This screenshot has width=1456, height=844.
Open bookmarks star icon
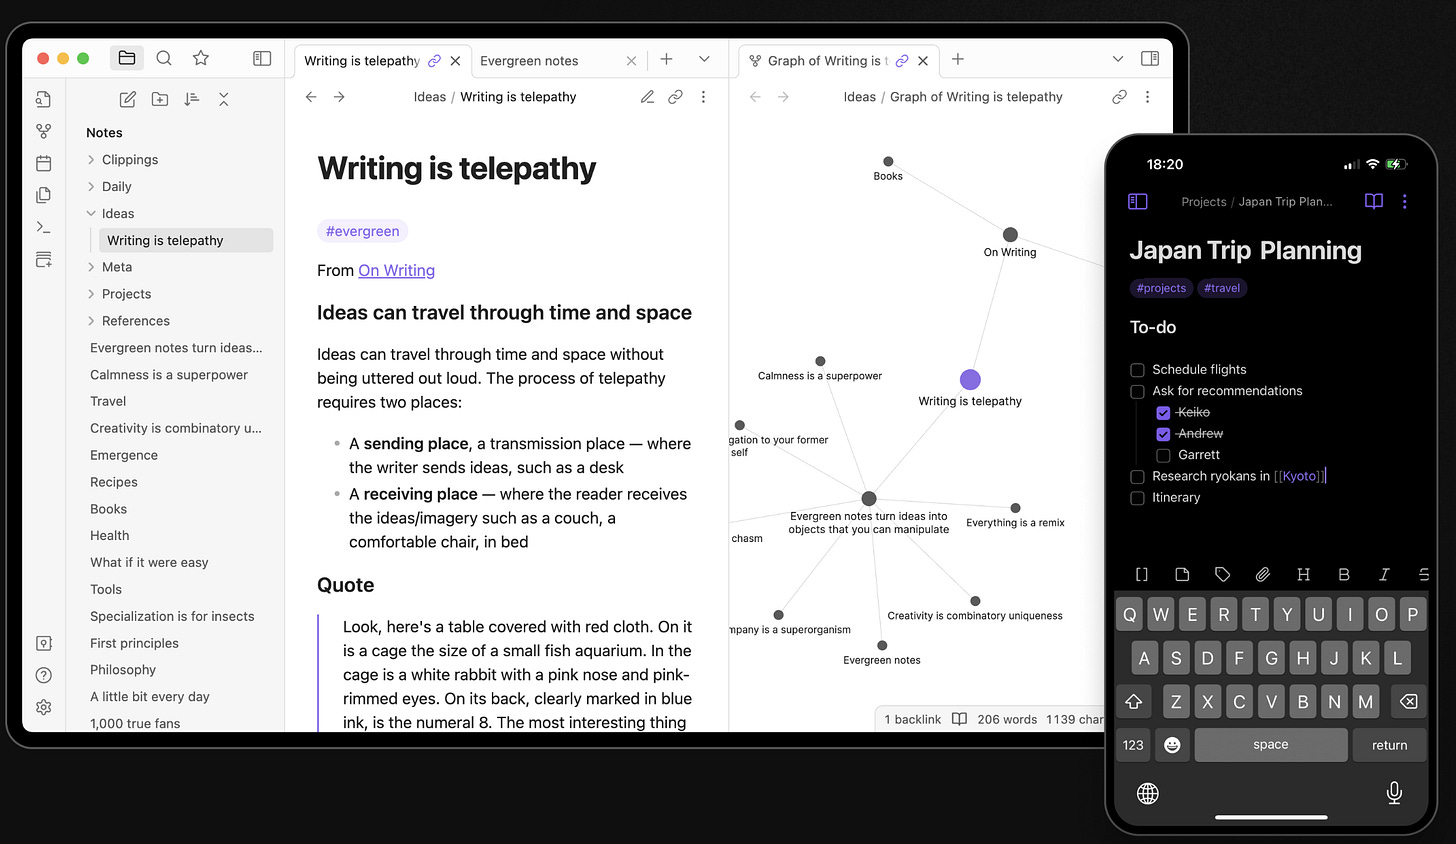[x=201, y=58]
